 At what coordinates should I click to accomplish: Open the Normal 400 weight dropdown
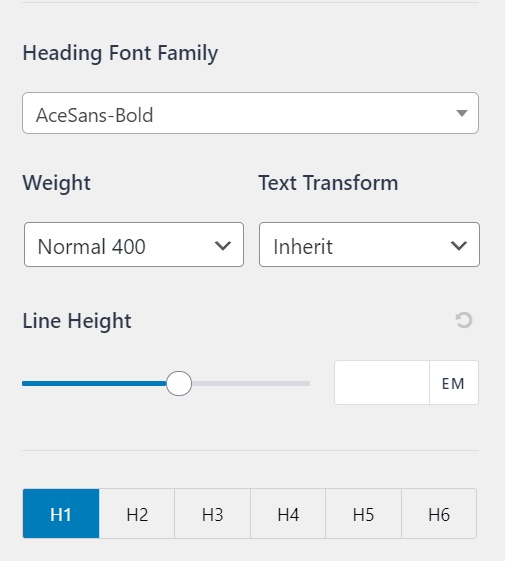point(134,245)
